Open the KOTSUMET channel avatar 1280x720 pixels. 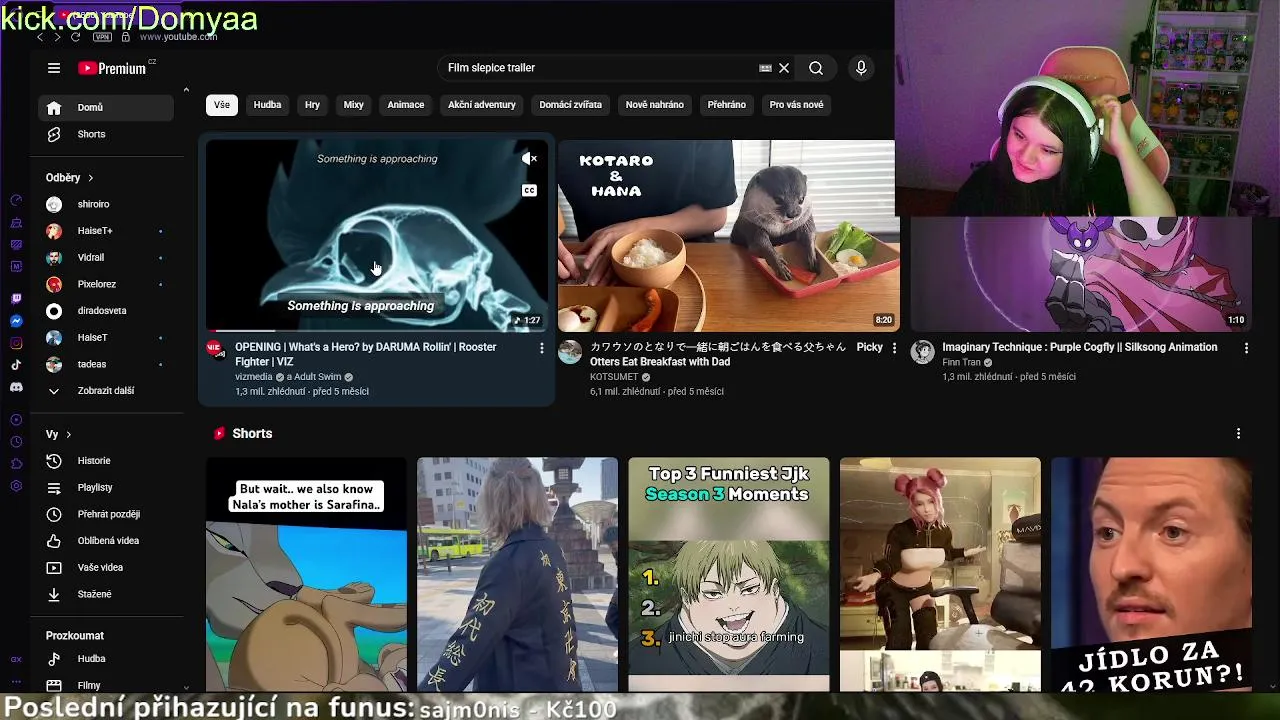[x=570, y=351]
